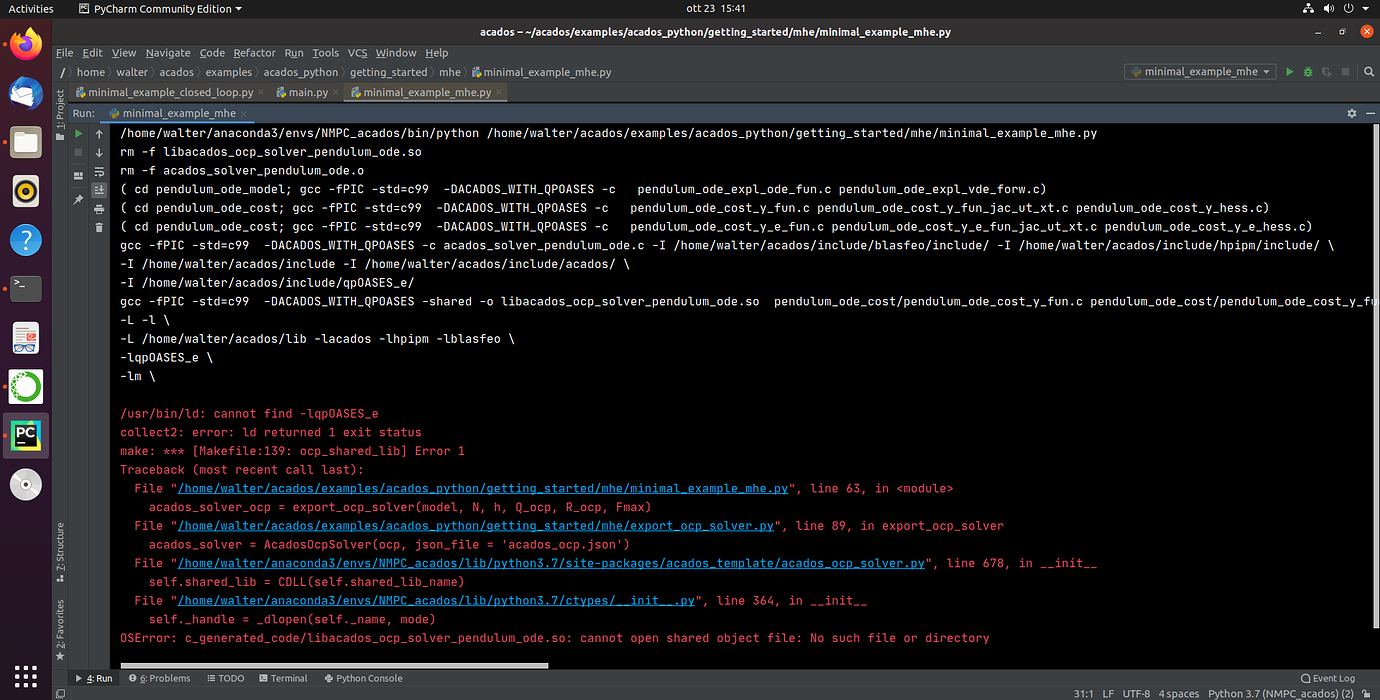Change the UTF-8 file encoding
This screenshot has width=1380, height=700.
[1134, 693]
